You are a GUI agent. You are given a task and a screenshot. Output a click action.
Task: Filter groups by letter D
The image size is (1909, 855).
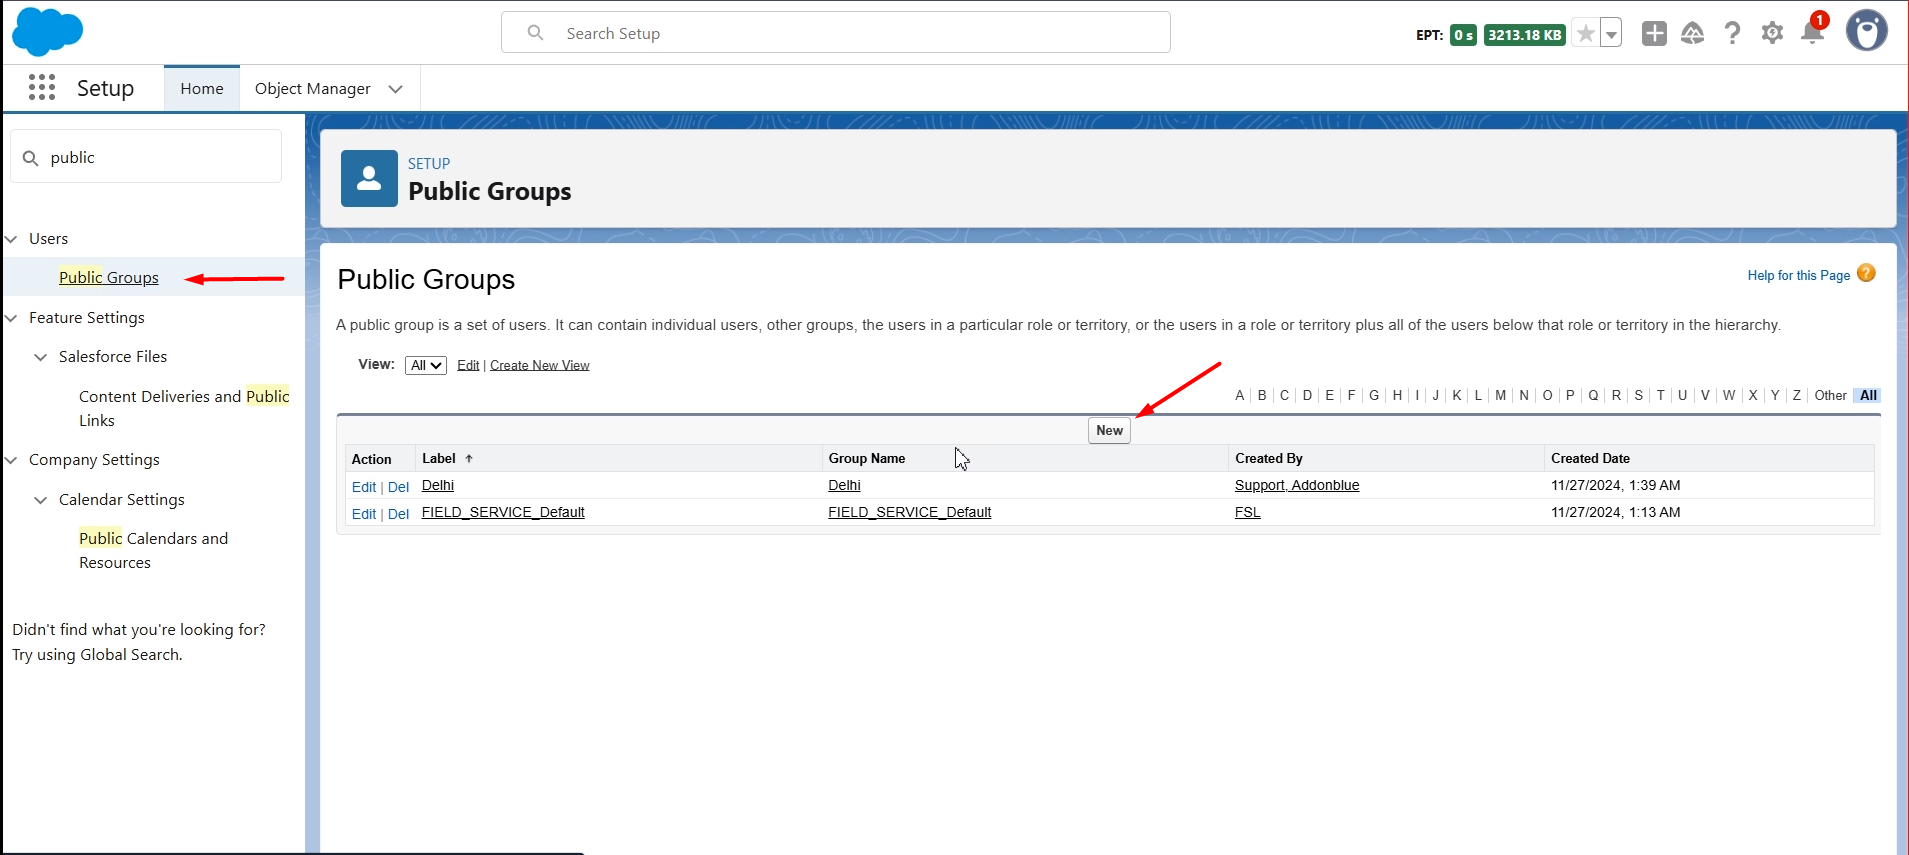click(x=1307, y=395)
